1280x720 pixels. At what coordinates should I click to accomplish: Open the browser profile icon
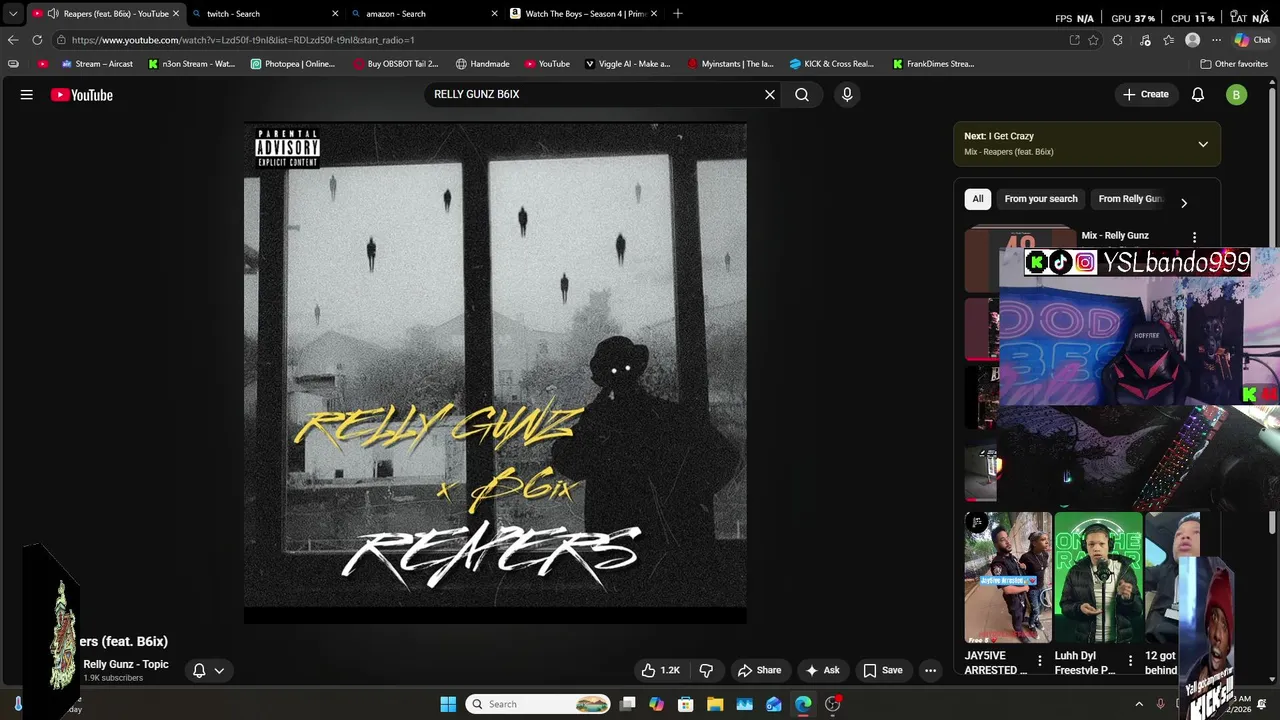[x=1192, y=40]
